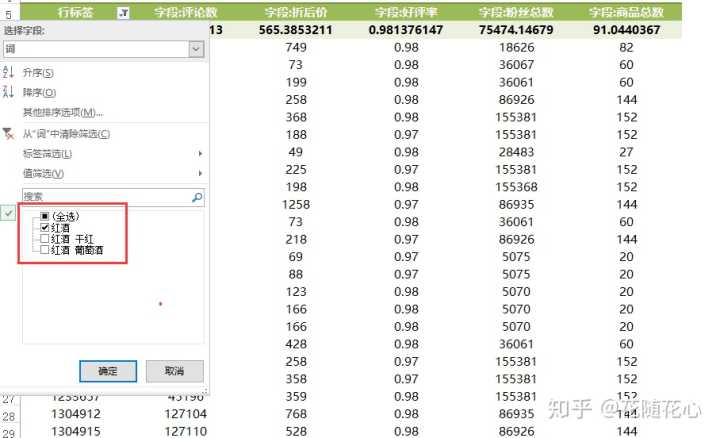
Task: Select cell with value 27 in 商品总数
Action: pyautogui.click(x=626, y=152)
